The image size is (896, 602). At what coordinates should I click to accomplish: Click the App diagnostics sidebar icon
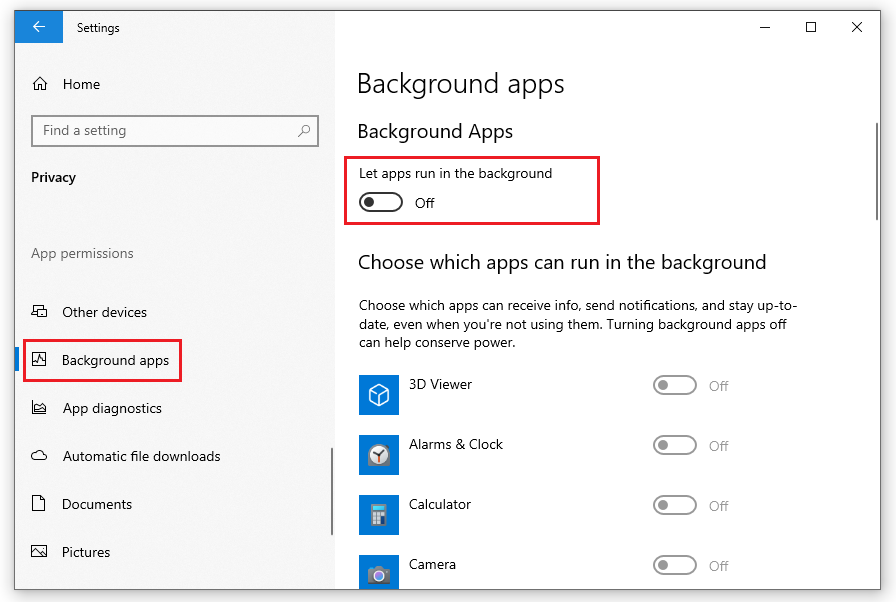coord(38,408)
